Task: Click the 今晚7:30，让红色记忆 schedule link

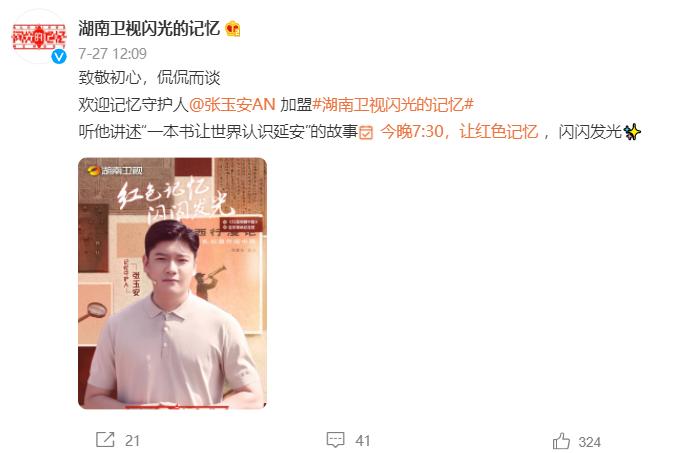Action: [x=459, y=132]
